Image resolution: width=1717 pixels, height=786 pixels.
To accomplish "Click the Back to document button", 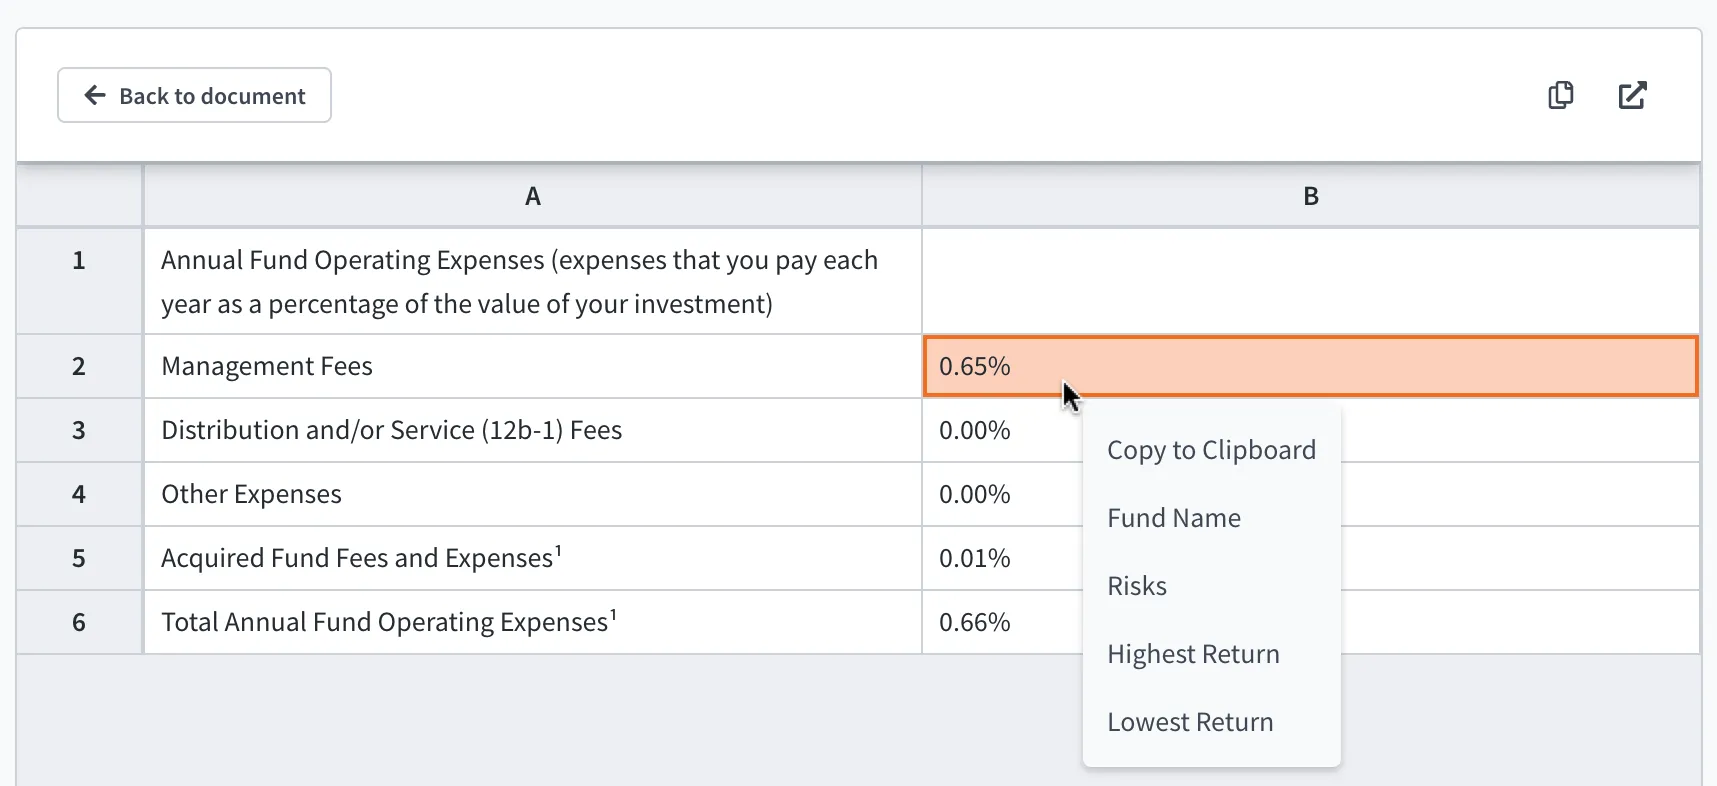I will 194,95.
